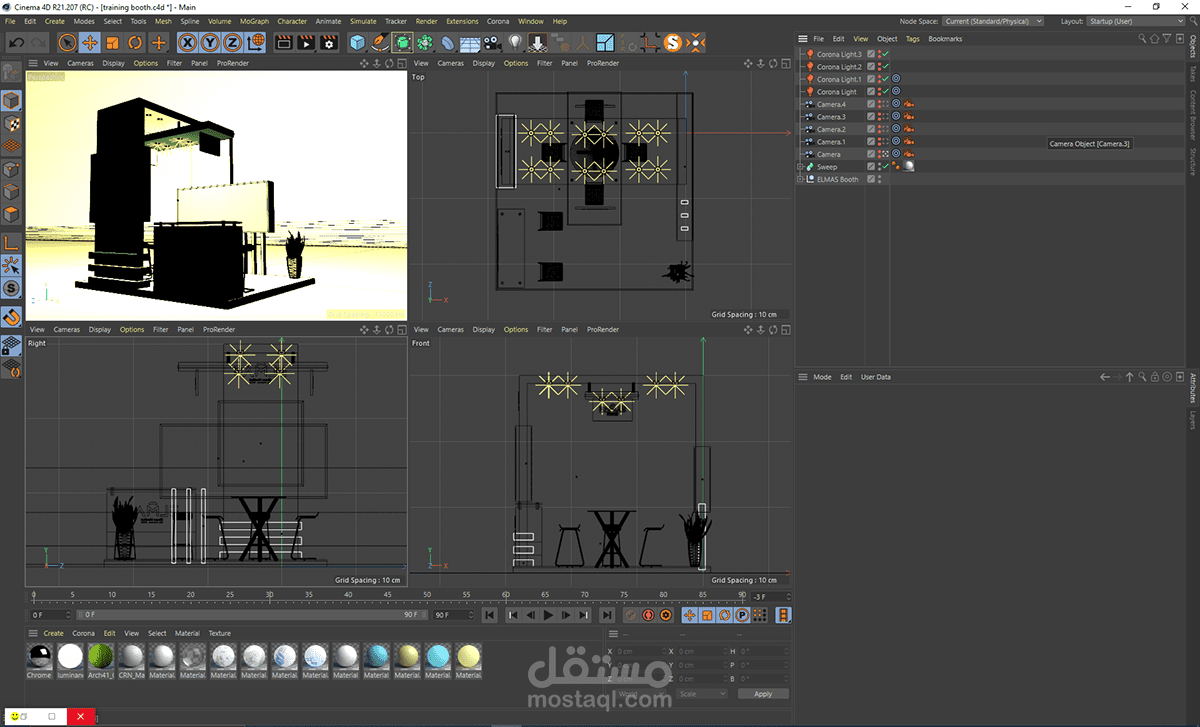Toggle the enable checkmark for Corona Light.3
Viewport: 1200px width, 727px height.
885,54
